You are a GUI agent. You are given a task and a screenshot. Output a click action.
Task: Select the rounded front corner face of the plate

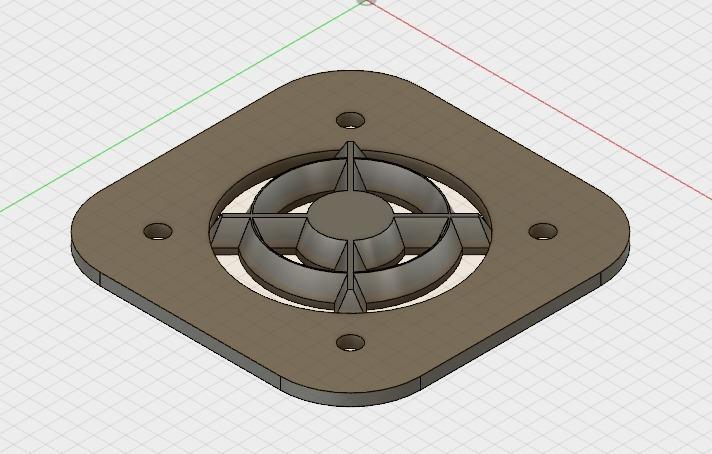click(351, 399)
